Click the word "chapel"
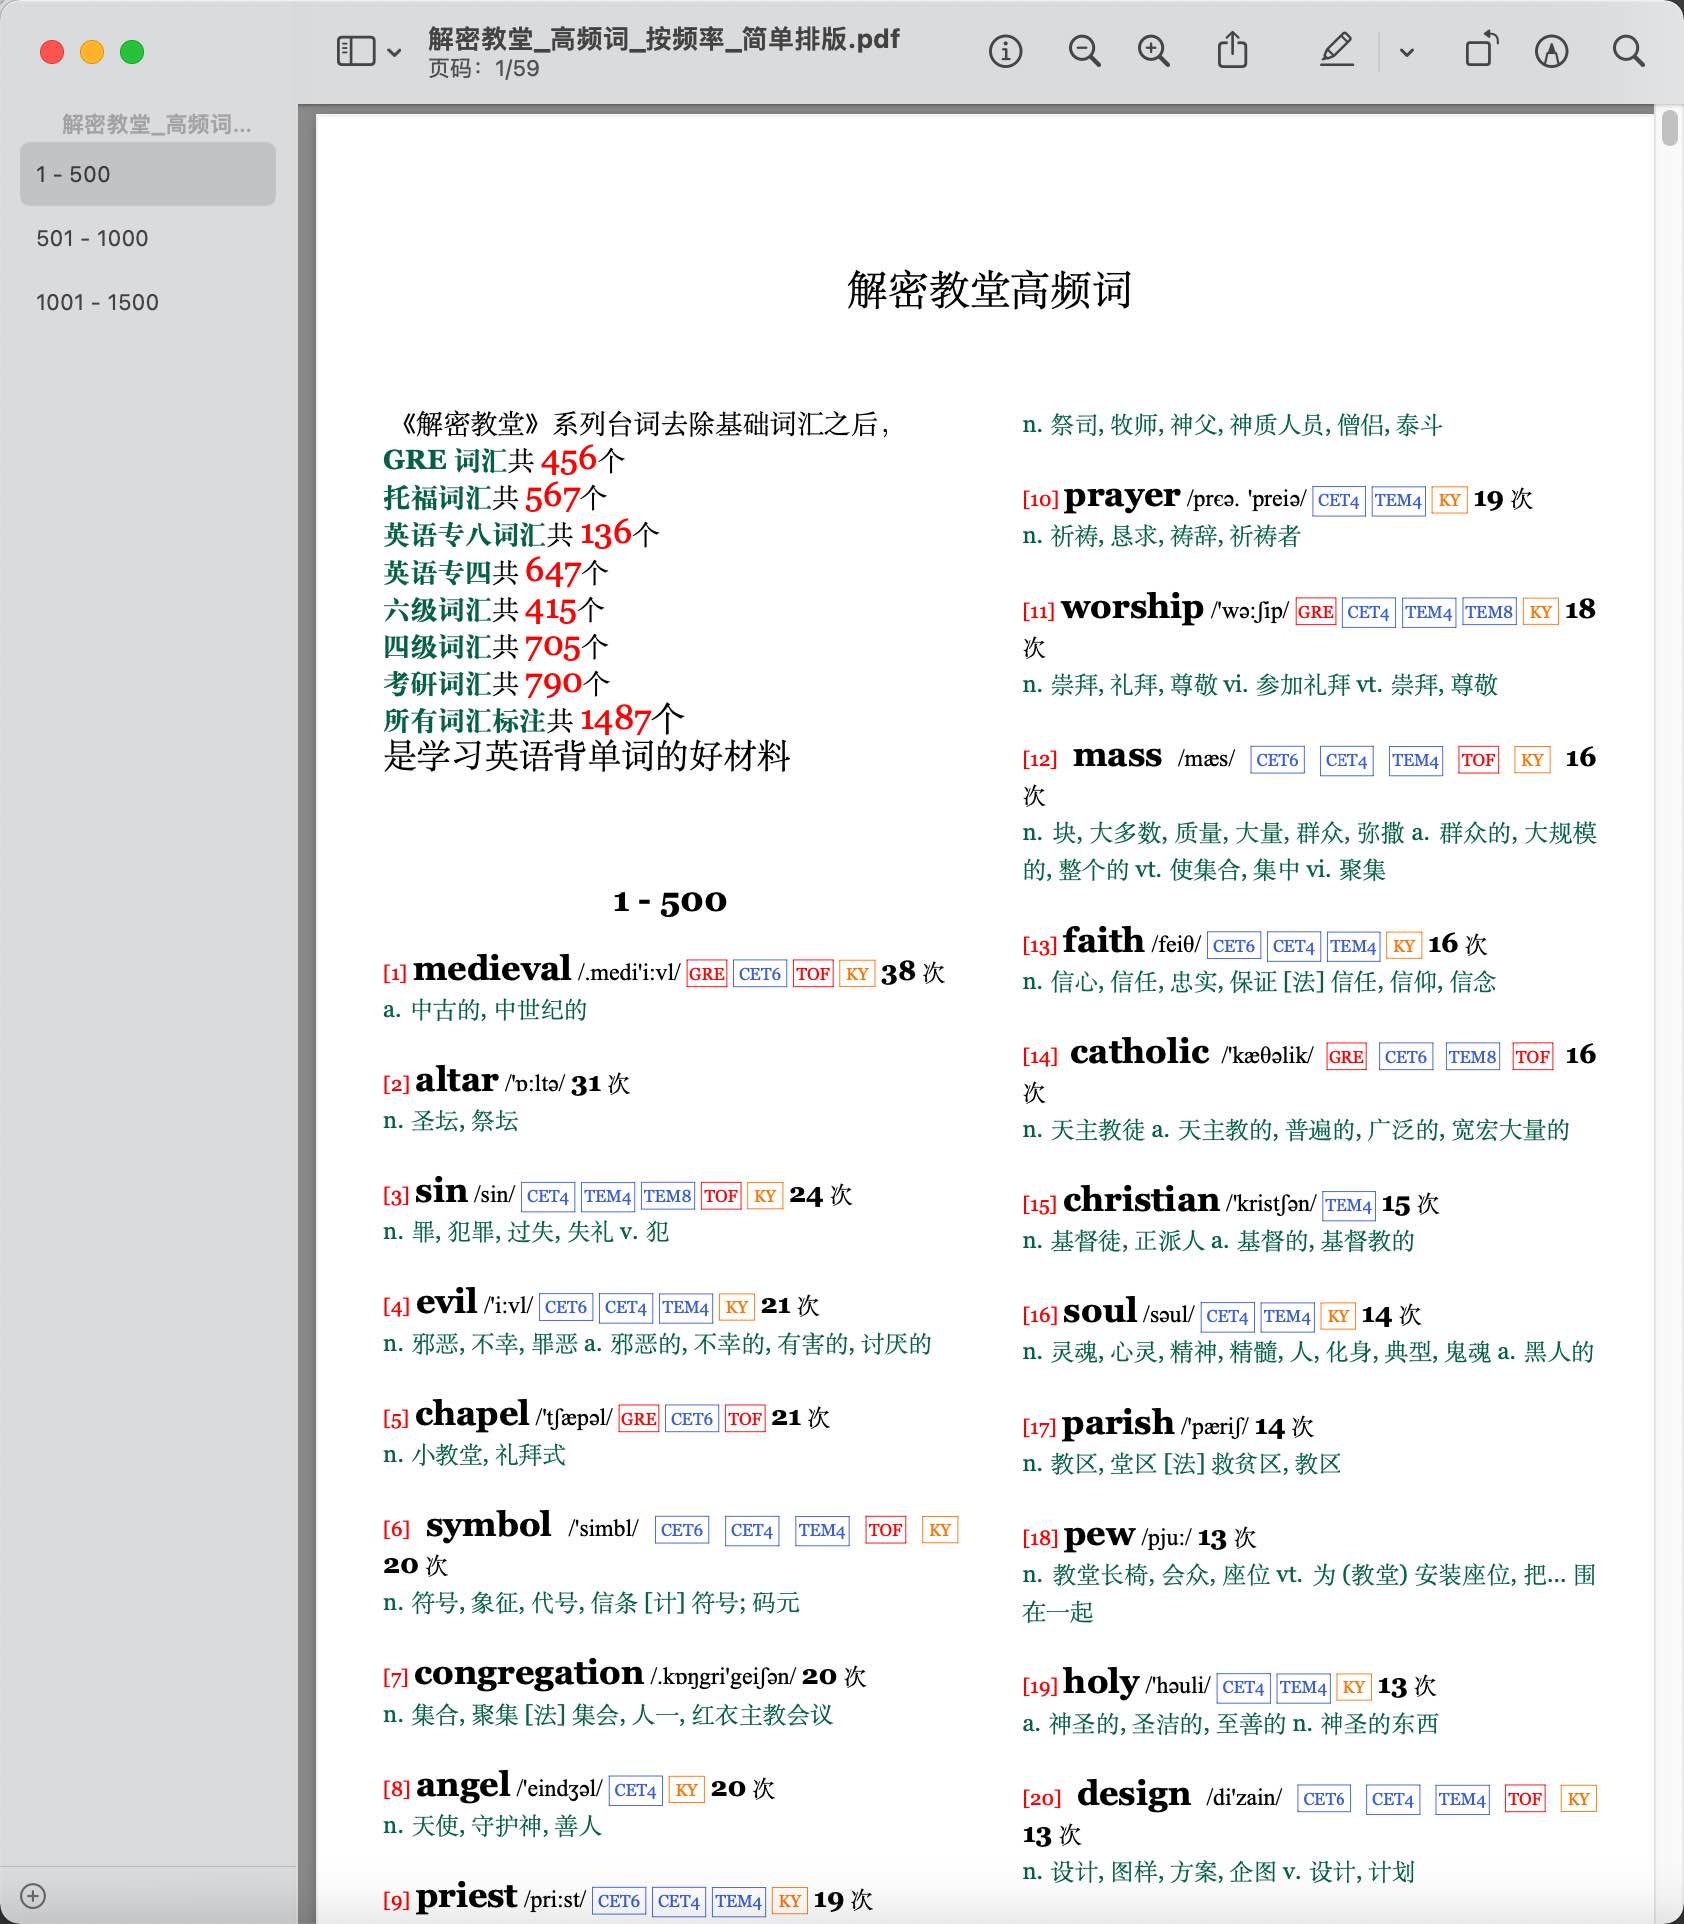1684x1924 pixels. [472, 1414]
